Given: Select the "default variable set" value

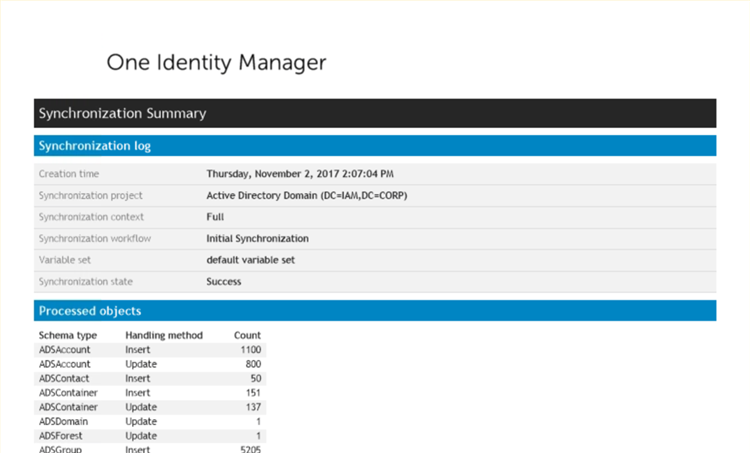Looking at the screenshot, I should pos(251,260).
